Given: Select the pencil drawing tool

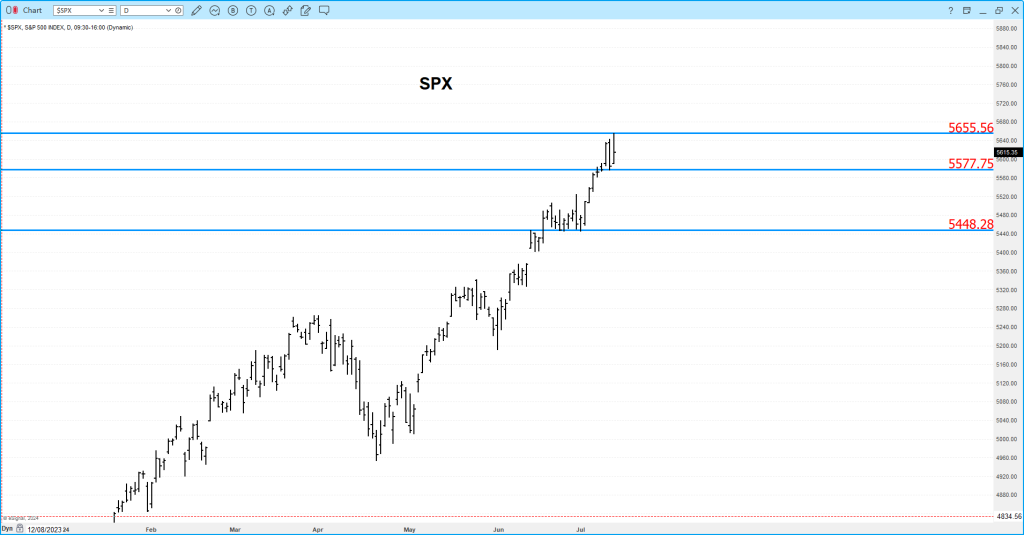Looking at the screenshot, I should click(x=196, y=10).
